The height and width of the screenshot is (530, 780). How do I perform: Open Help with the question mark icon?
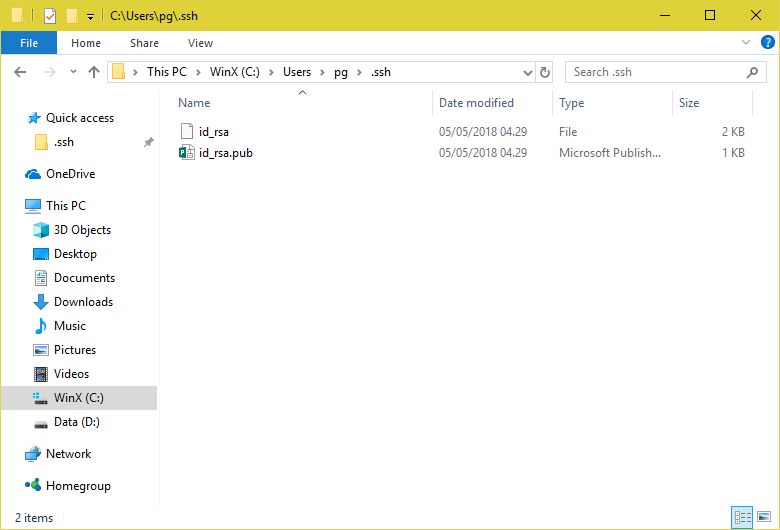point(768,42)
